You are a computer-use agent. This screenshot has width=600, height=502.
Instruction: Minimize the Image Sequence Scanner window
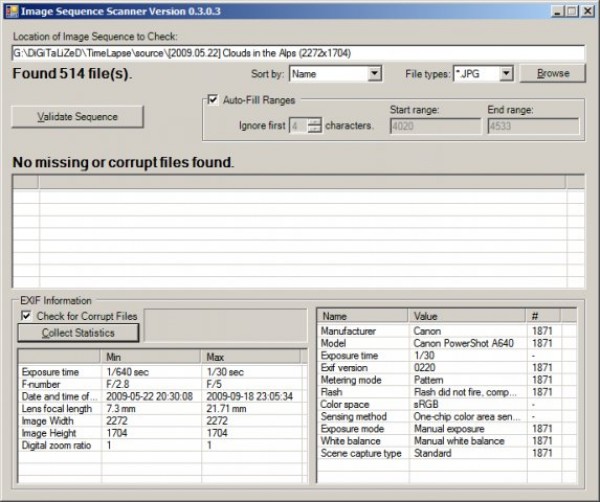[558, 11]
